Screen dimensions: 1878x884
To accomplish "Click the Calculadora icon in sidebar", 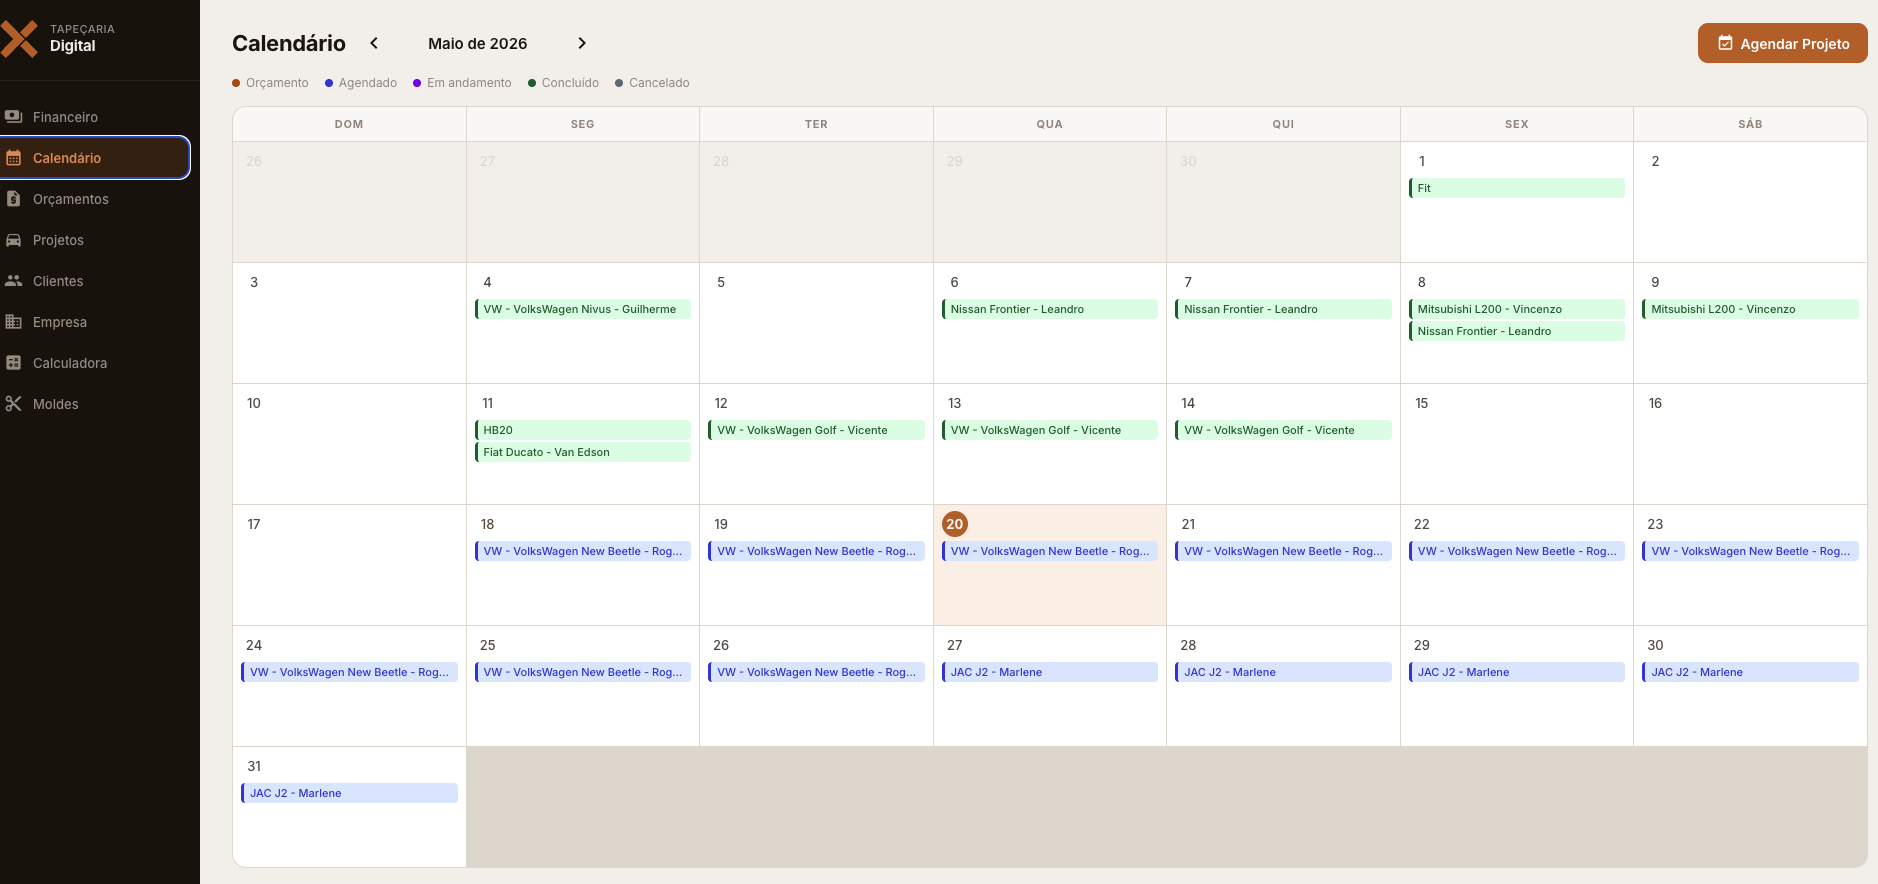I will [x=13, y=363].
